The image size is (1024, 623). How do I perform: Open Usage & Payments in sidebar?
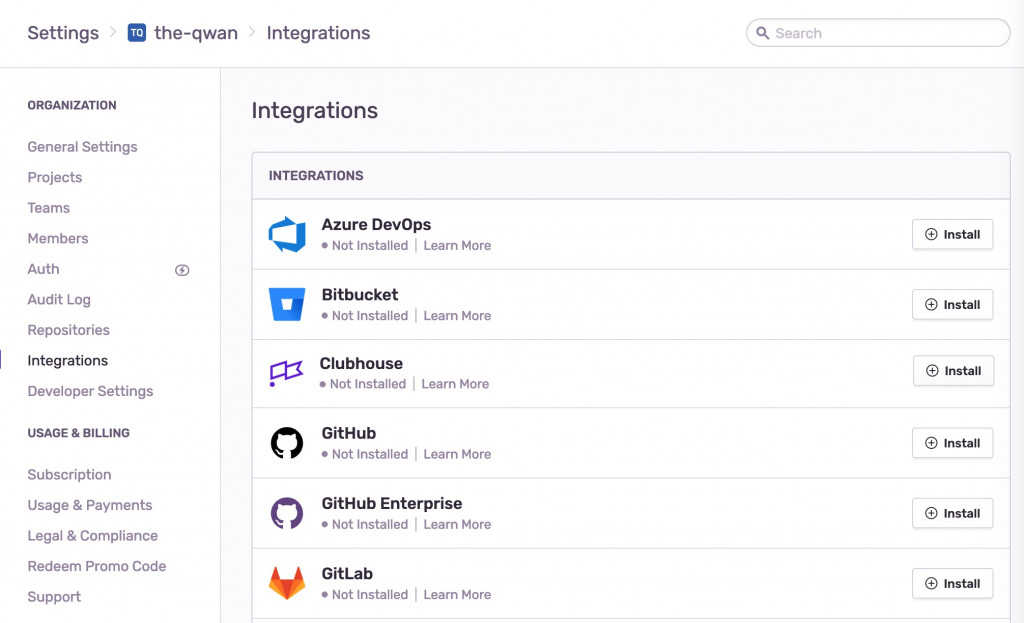point(89,505)
